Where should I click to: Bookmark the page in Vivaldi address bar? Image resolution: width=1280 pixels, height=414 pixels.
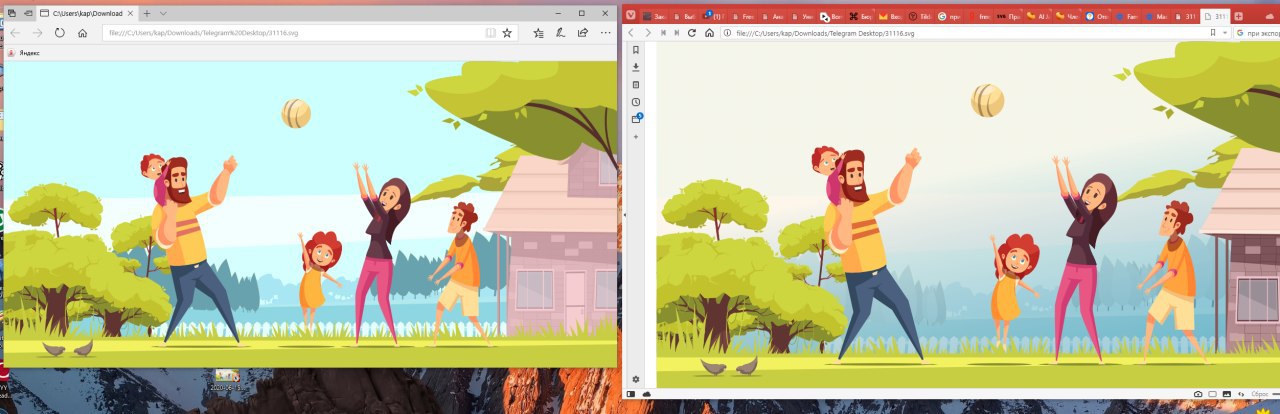[x=1212, y=33]
